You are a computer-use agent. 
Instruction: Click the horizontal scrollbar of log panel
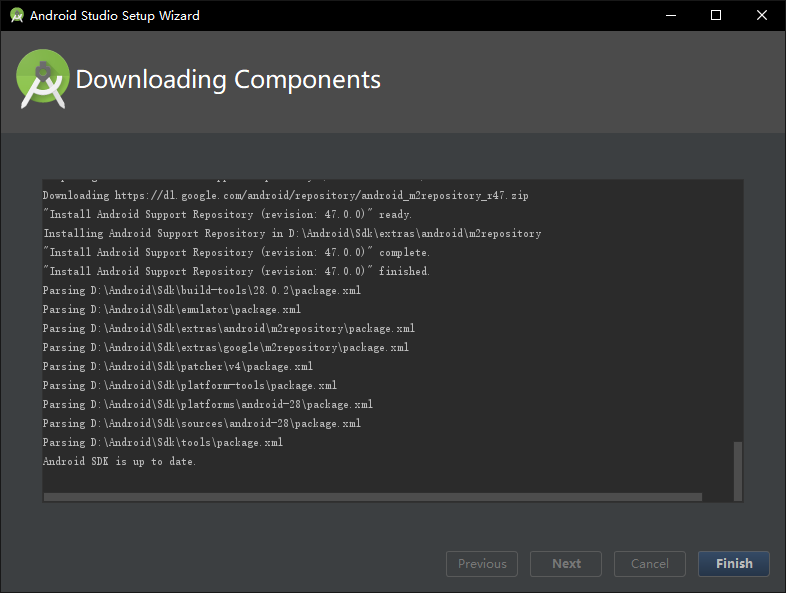[x=372, y=497]
